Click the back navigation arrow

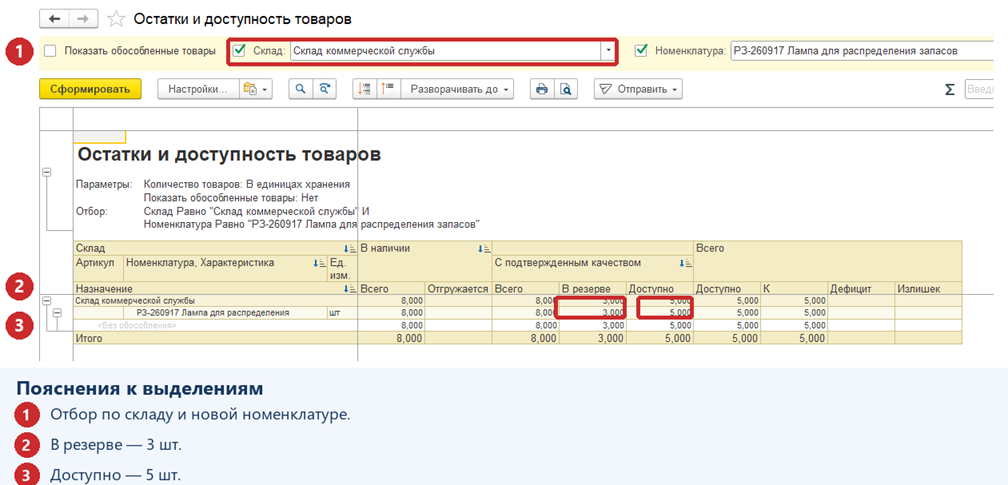54,19
